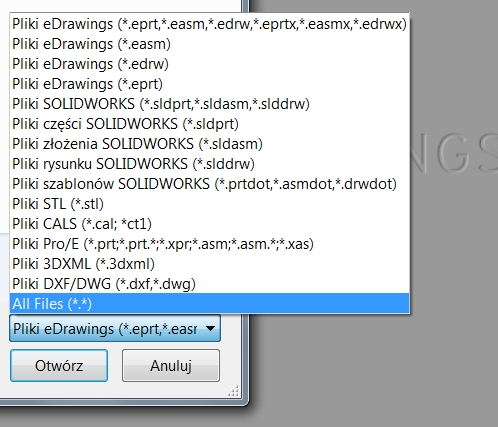Click the file type combo box text
498x427 pixels.
(105, 329)
